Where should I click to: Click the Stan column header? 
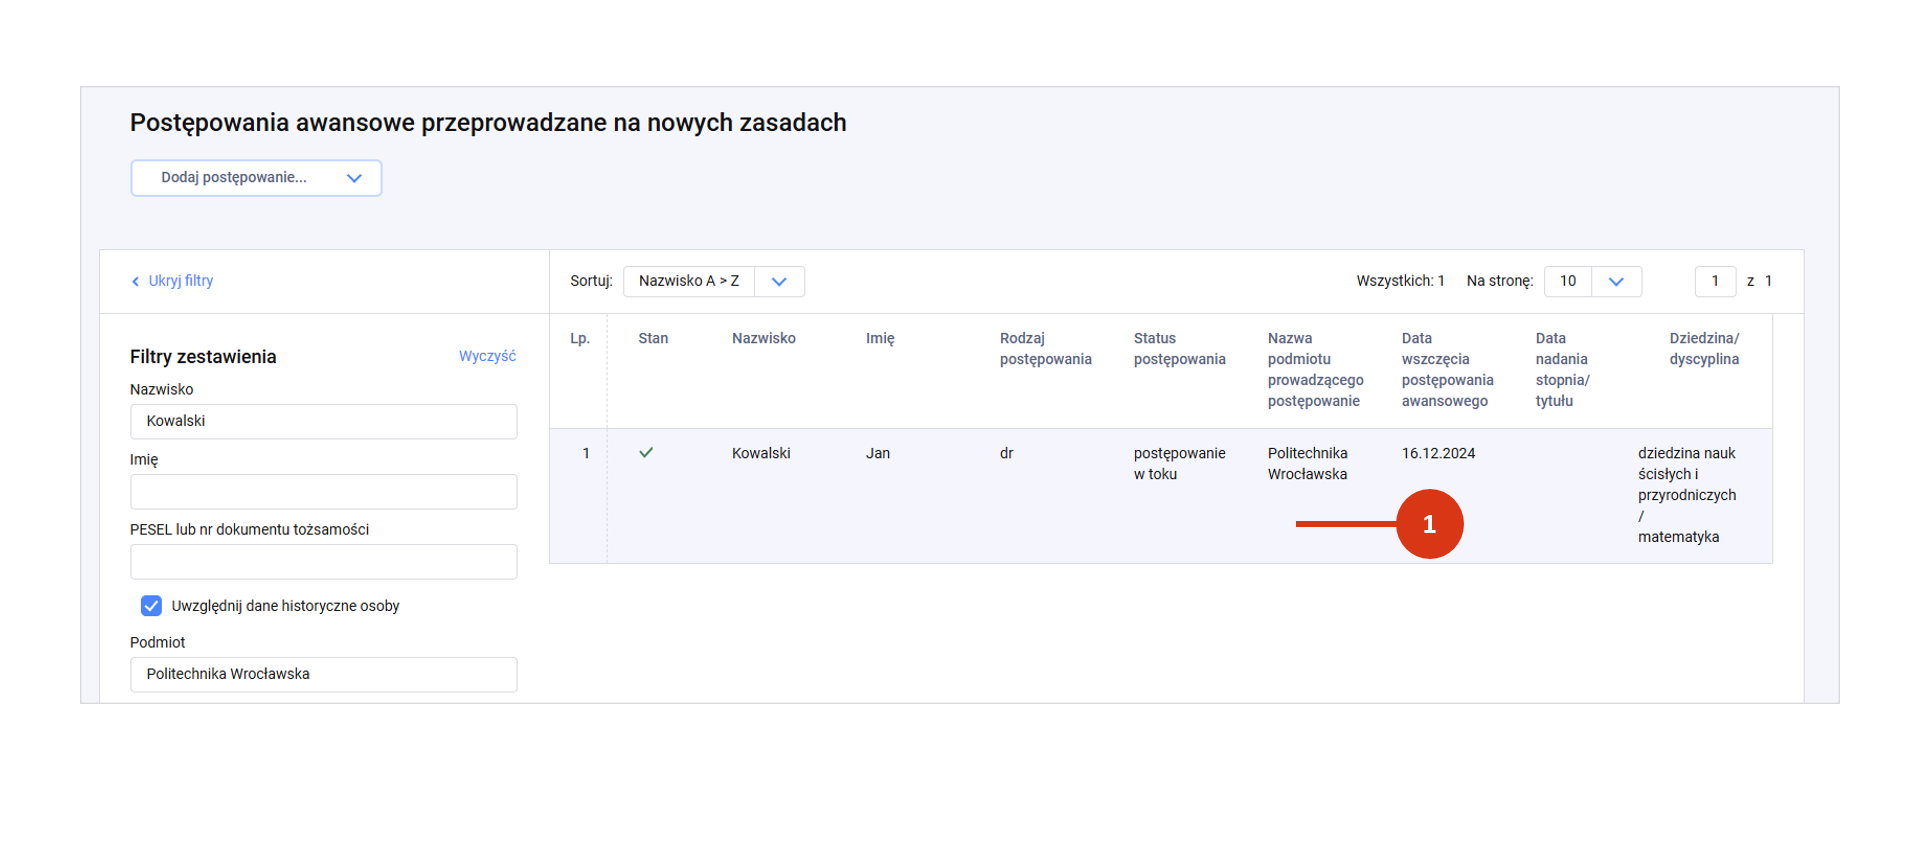point(653,339)
